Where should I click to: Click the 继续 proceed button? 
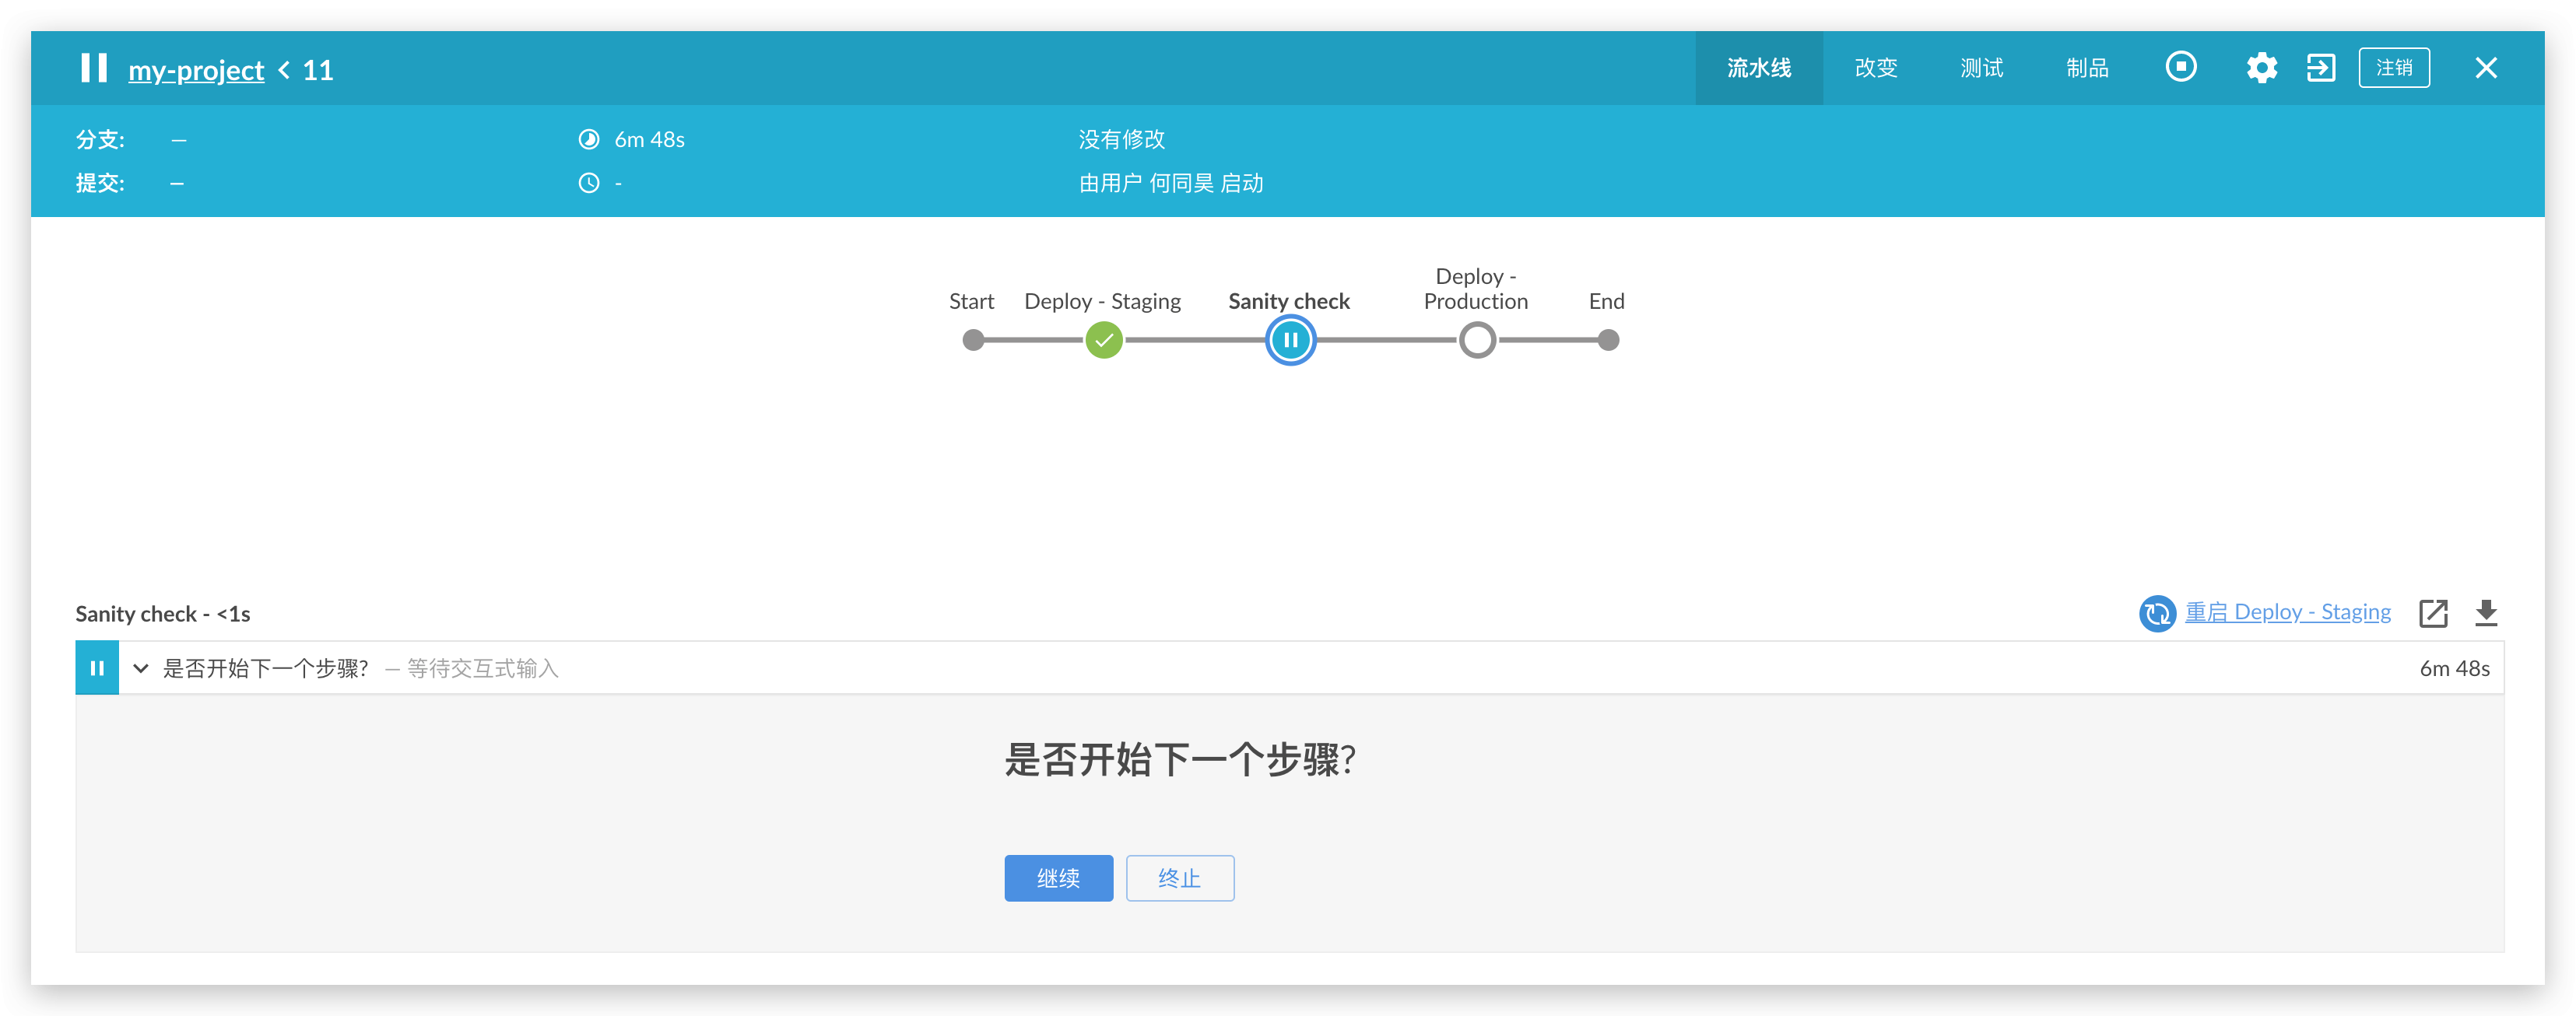click(x=1058, y=878)
